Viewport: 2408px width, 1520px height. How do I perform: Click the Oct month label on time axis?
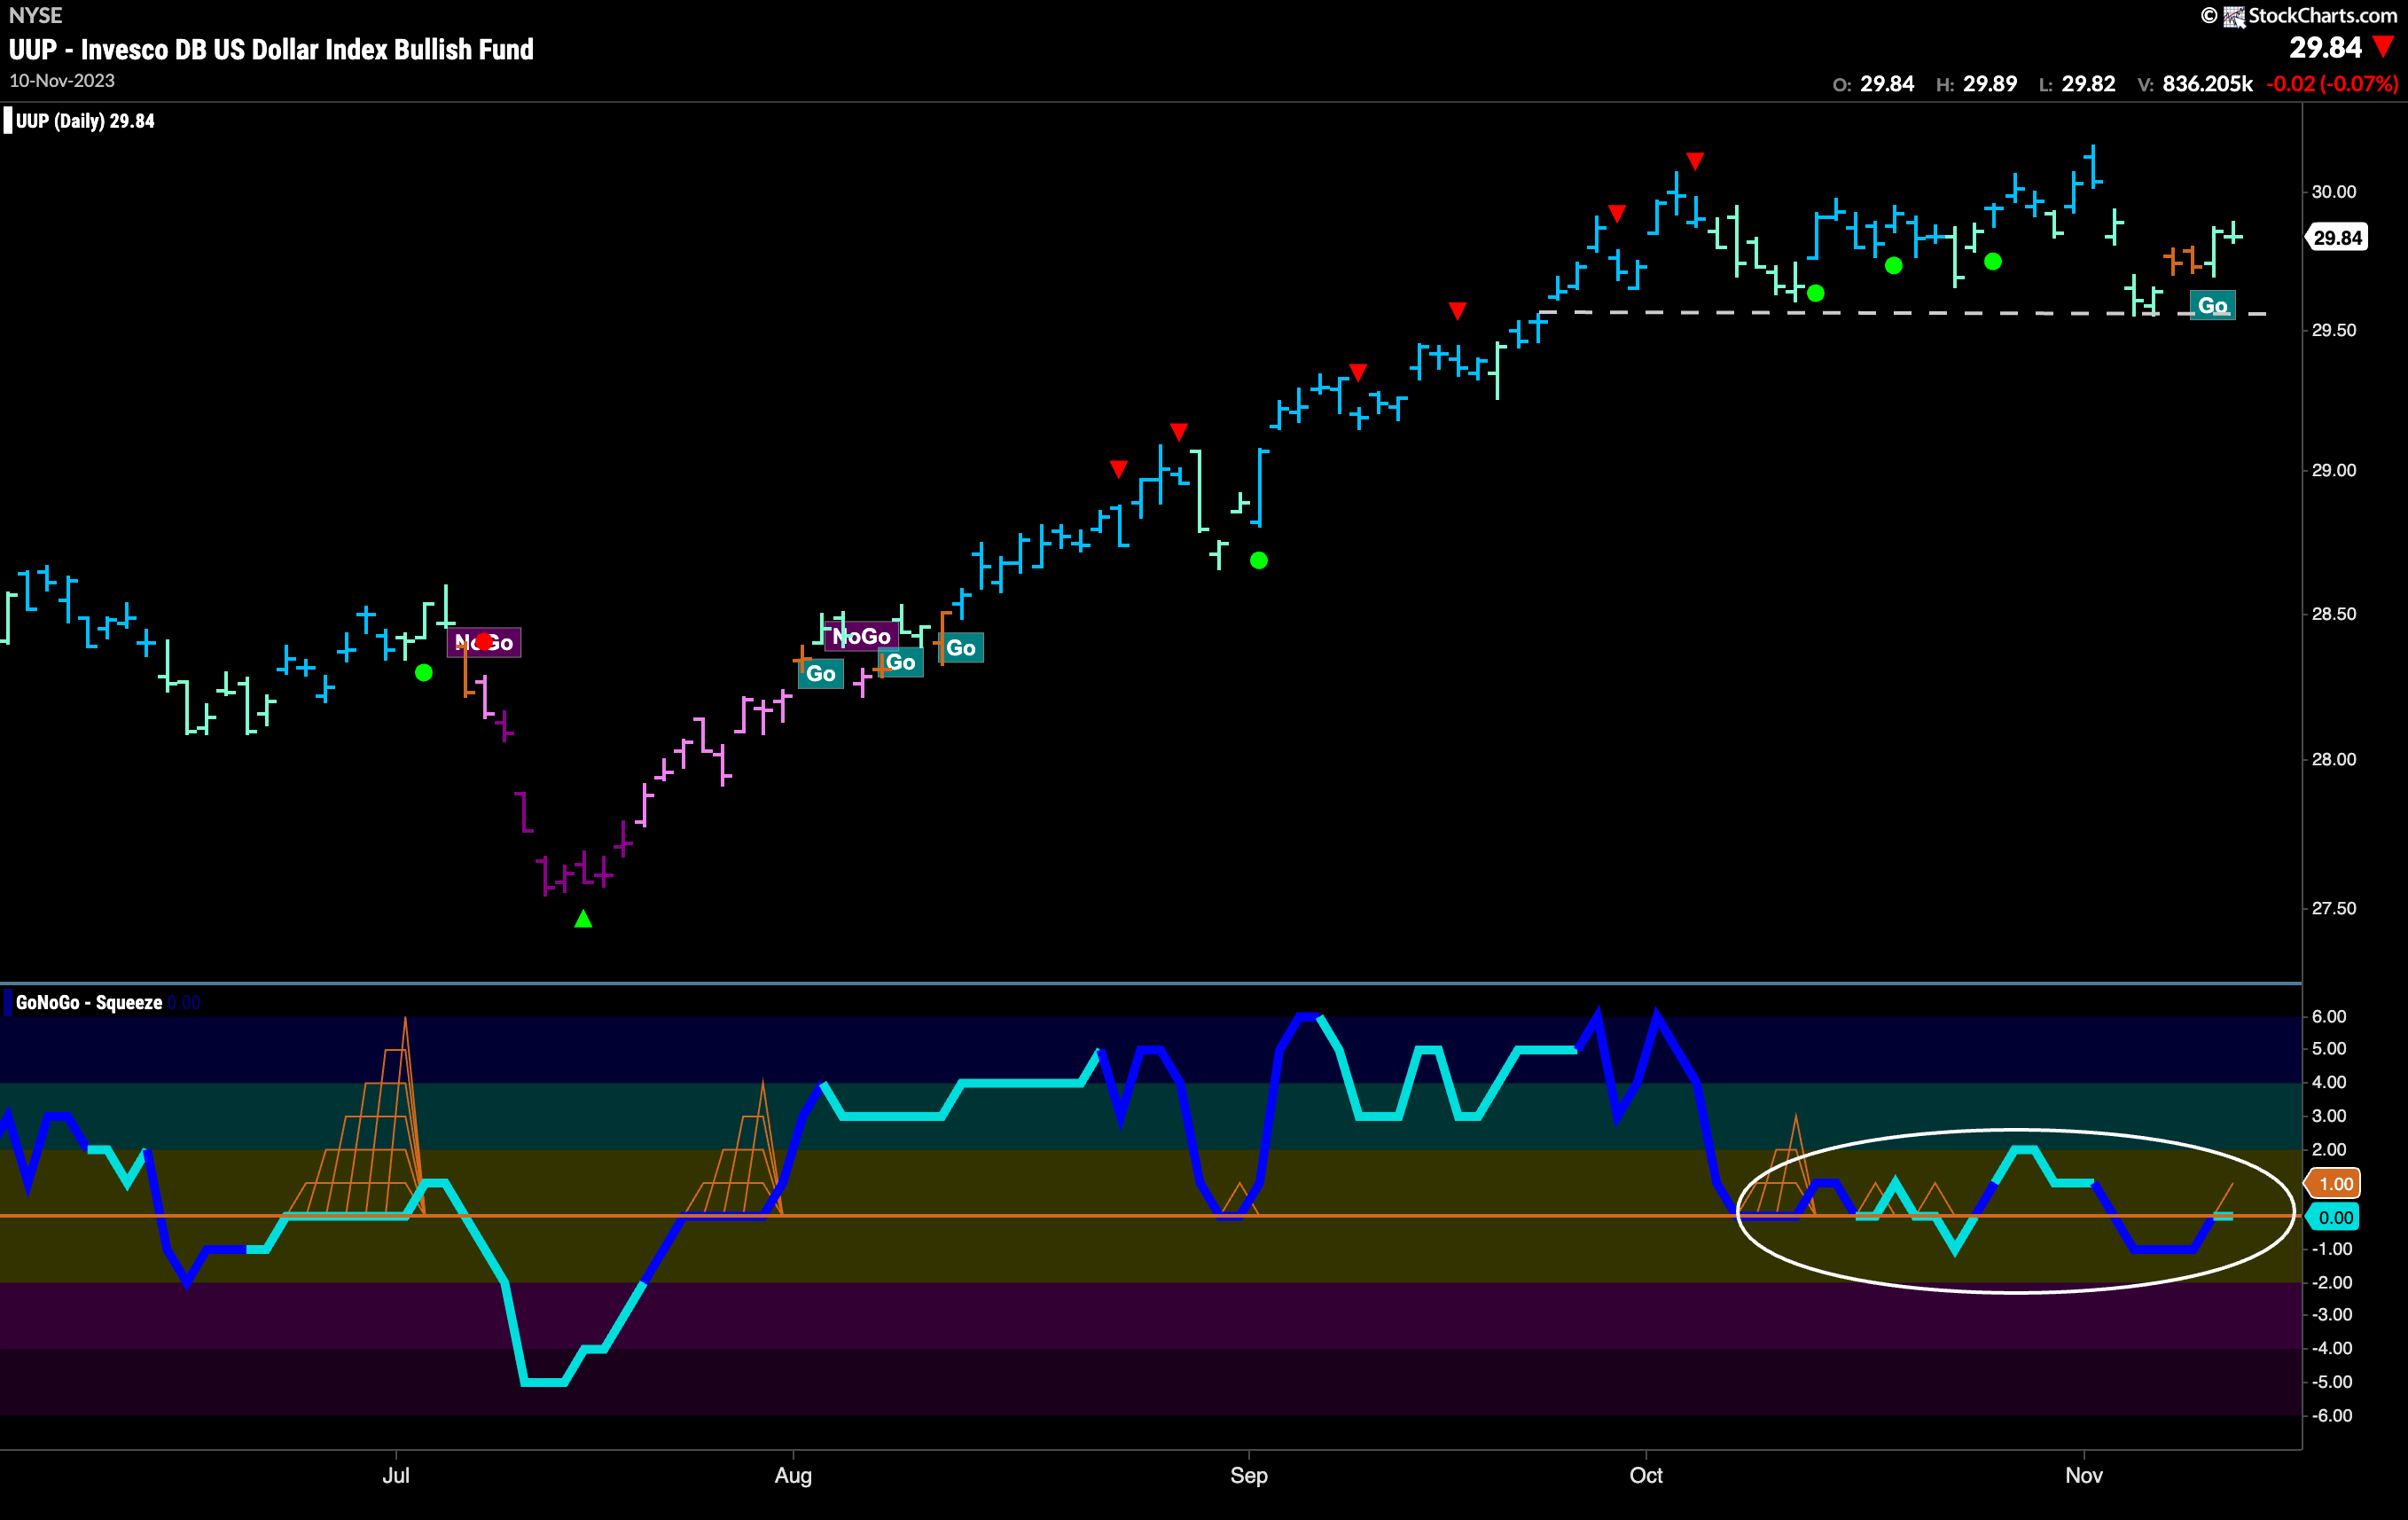[x=1646, y=1475]
